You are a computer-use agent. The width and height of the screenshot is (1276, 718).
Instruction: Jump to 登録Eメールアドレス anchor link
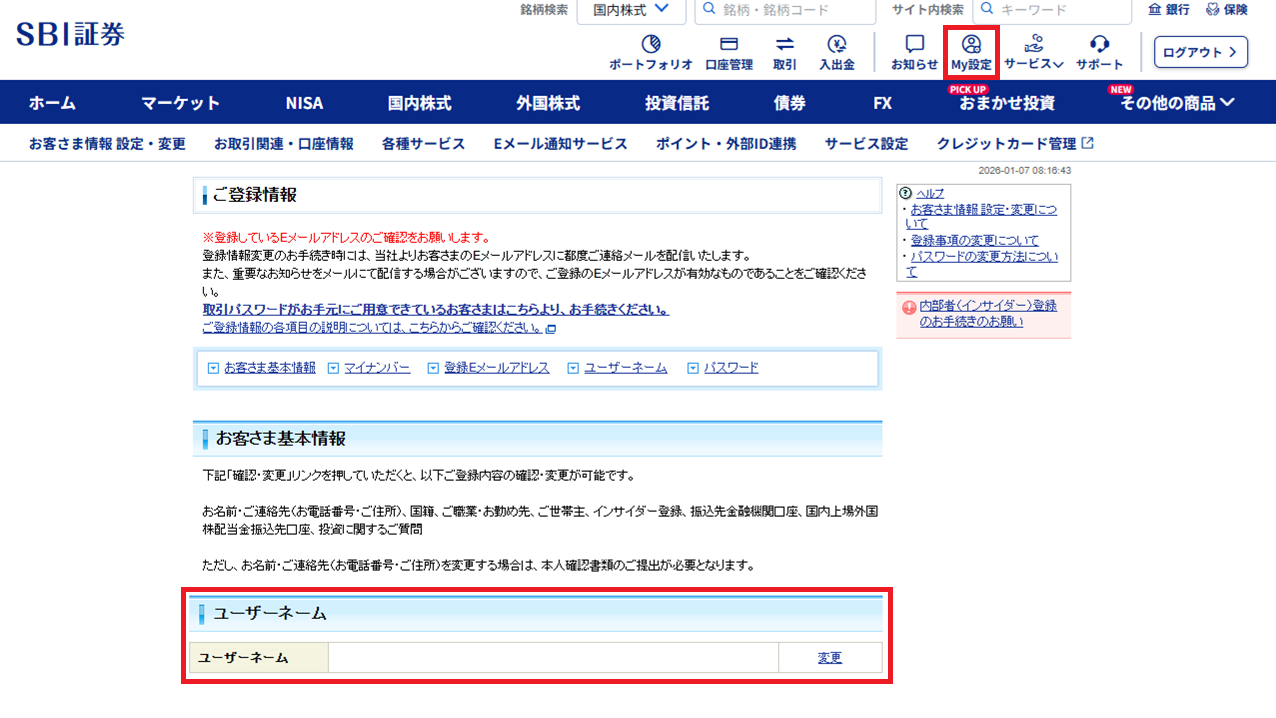pos(497,368)
